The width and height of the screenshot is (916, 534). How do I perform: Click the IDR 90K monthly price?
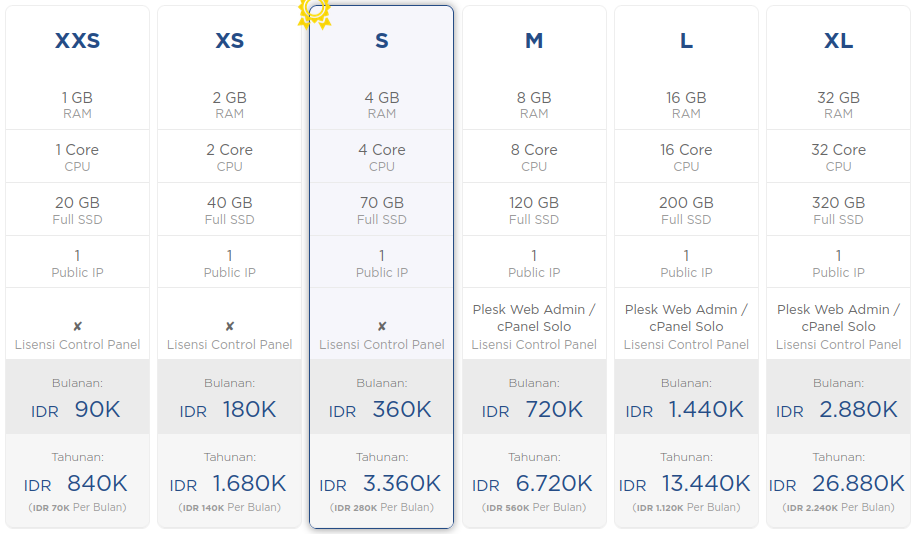[77, 410]
